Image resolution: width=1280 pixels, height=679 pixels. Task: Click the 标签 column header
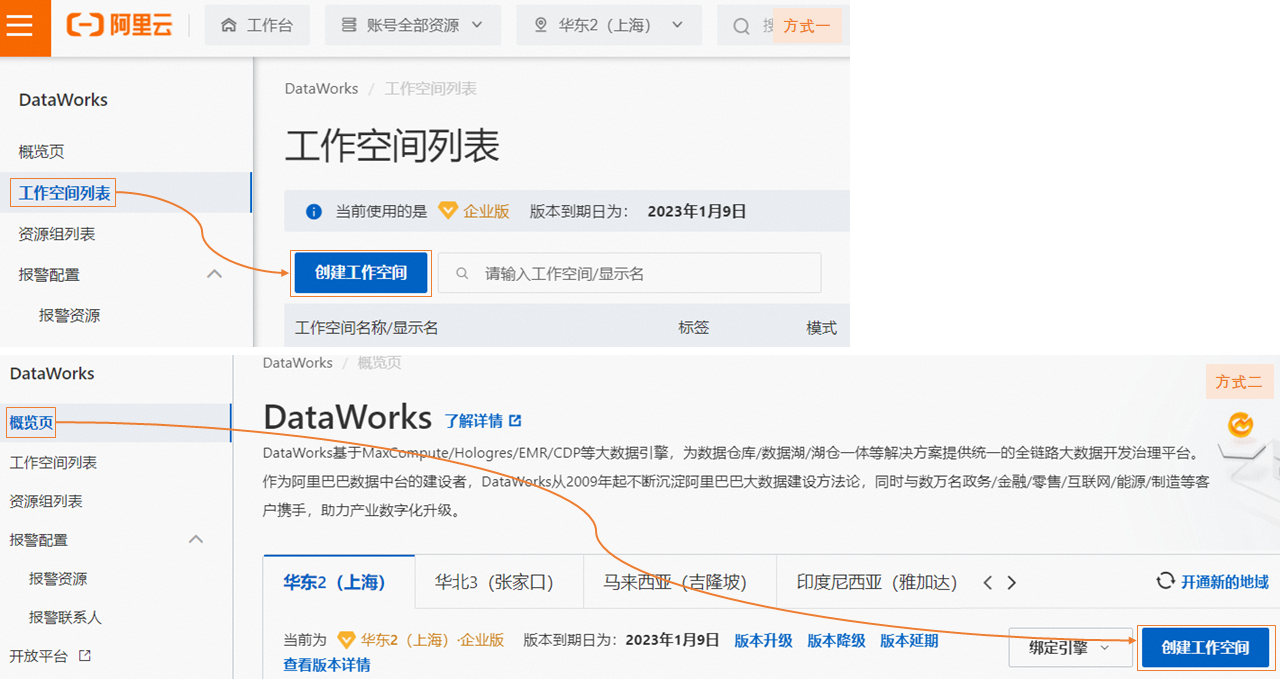click(694, 328)
